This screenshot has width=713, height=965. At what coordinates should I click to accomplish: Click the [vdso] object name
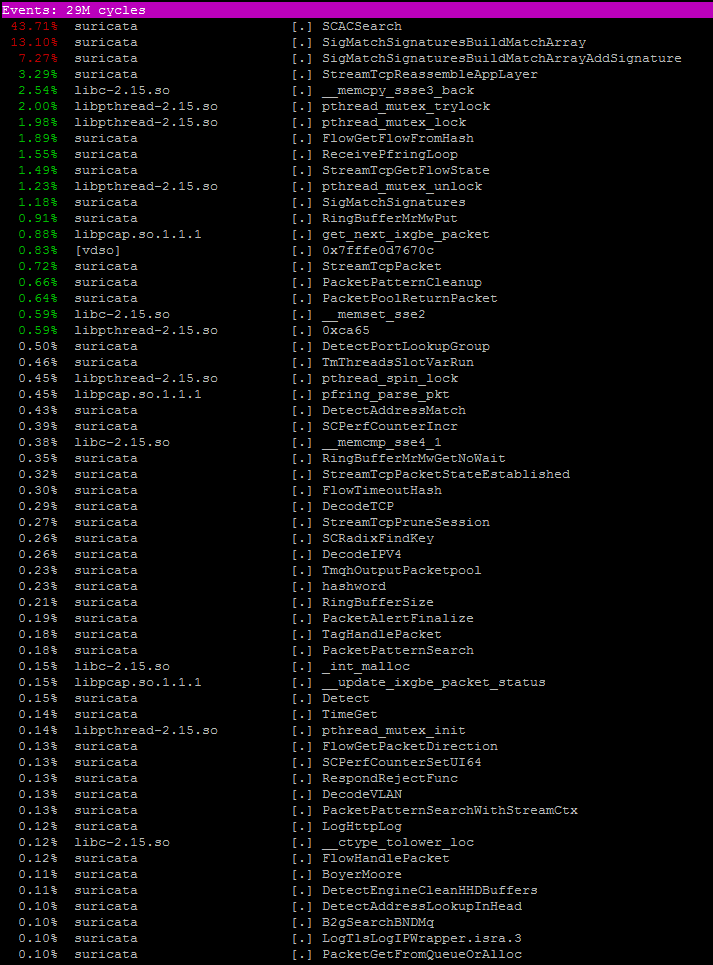[97, 250]
